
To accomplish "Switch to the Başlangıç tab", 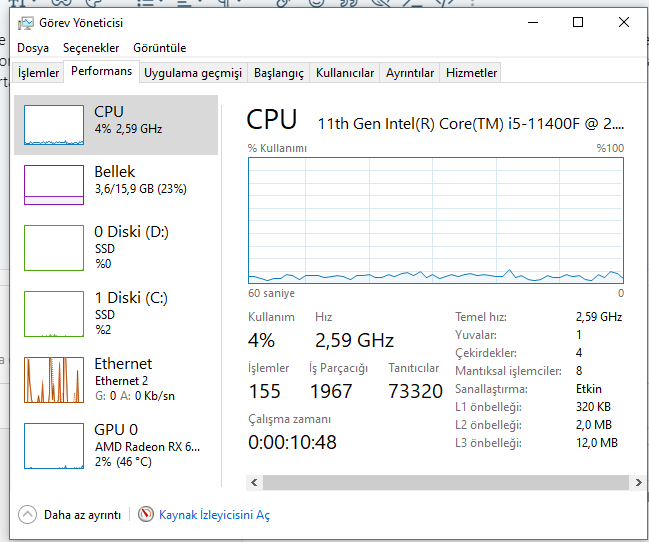I will 278,73.
